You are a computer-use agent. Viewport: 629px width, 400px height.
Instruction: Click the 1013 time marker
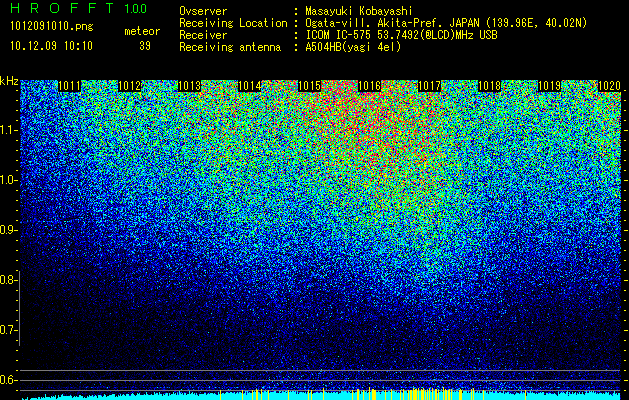click(189, 86)
